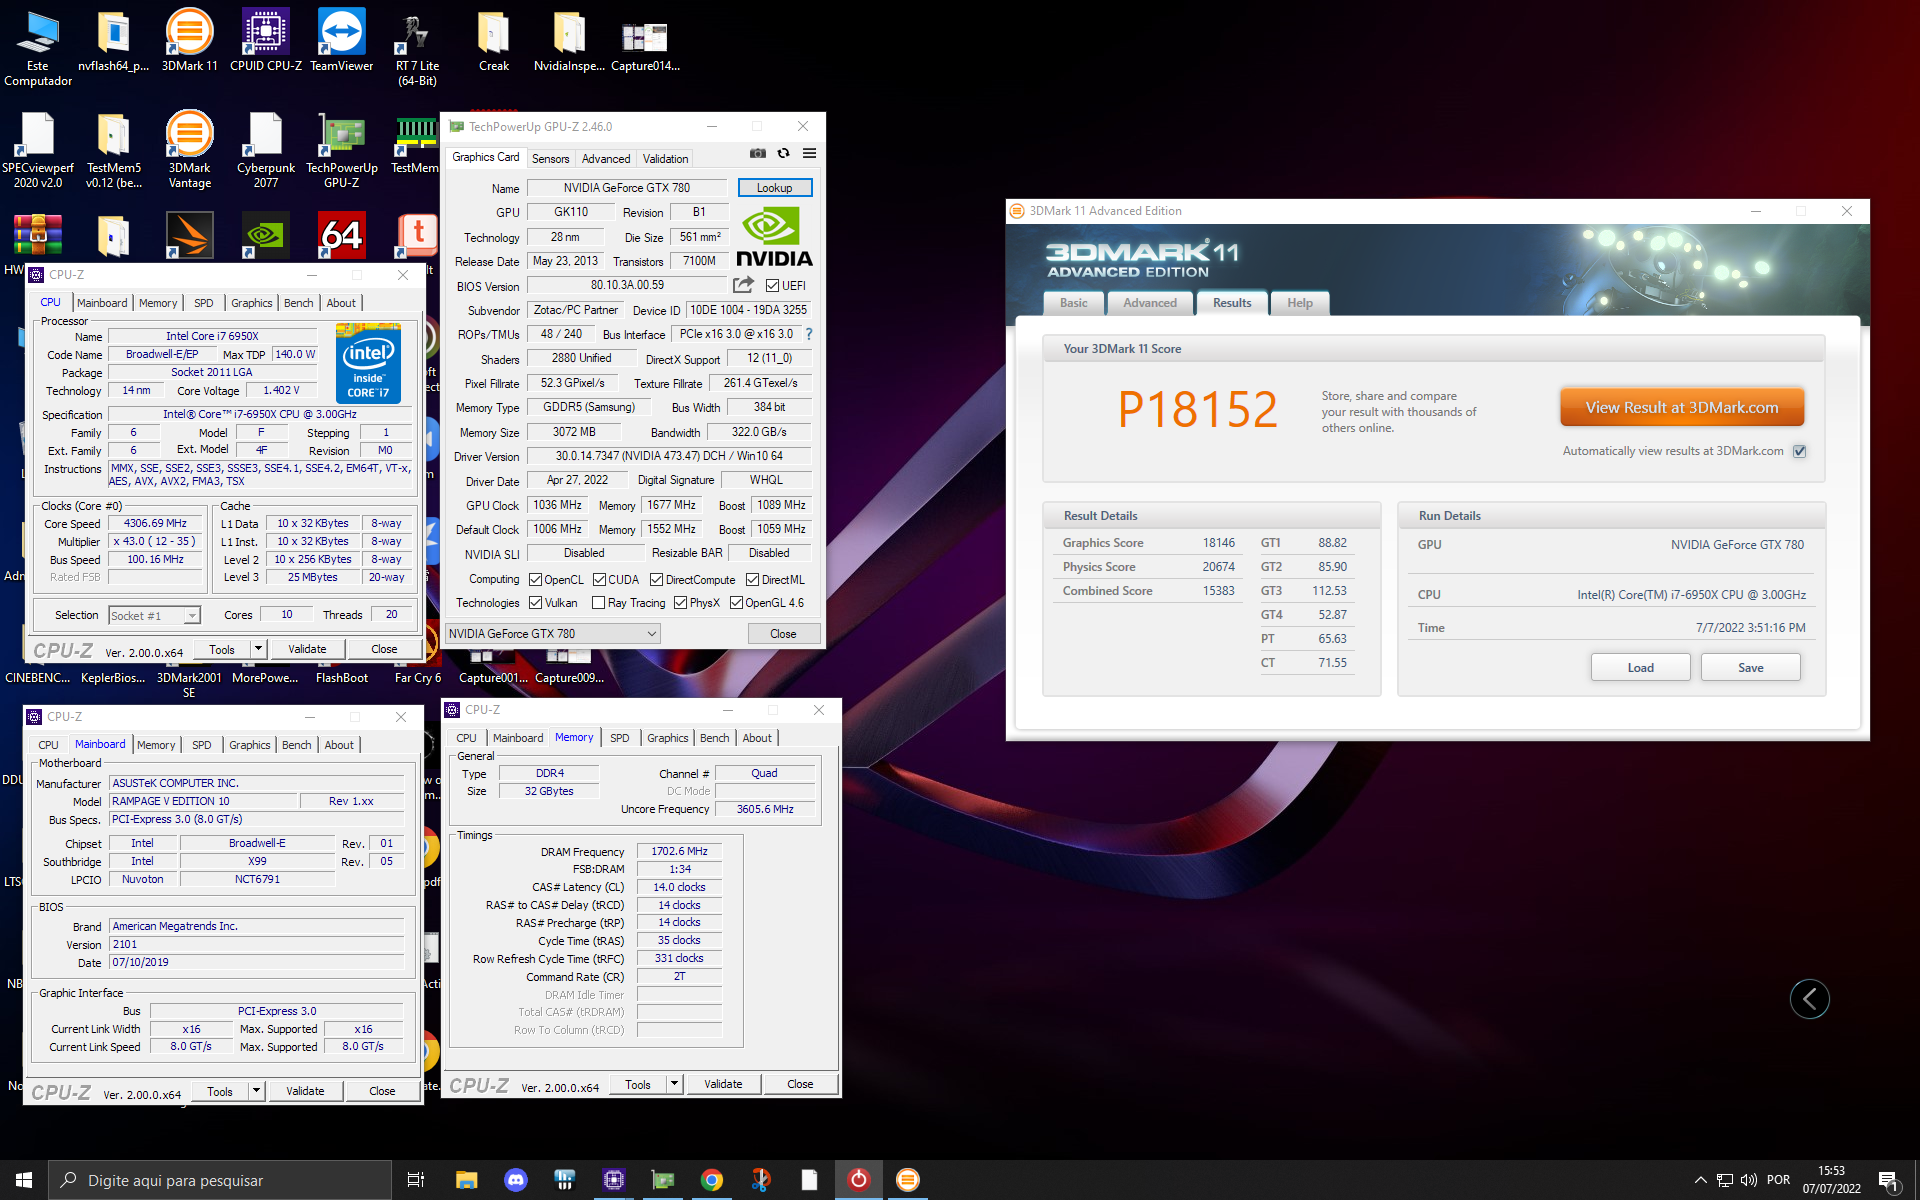
Task: Select Bench tab in CPU-Z CPU window
Action: pos(298,303)
